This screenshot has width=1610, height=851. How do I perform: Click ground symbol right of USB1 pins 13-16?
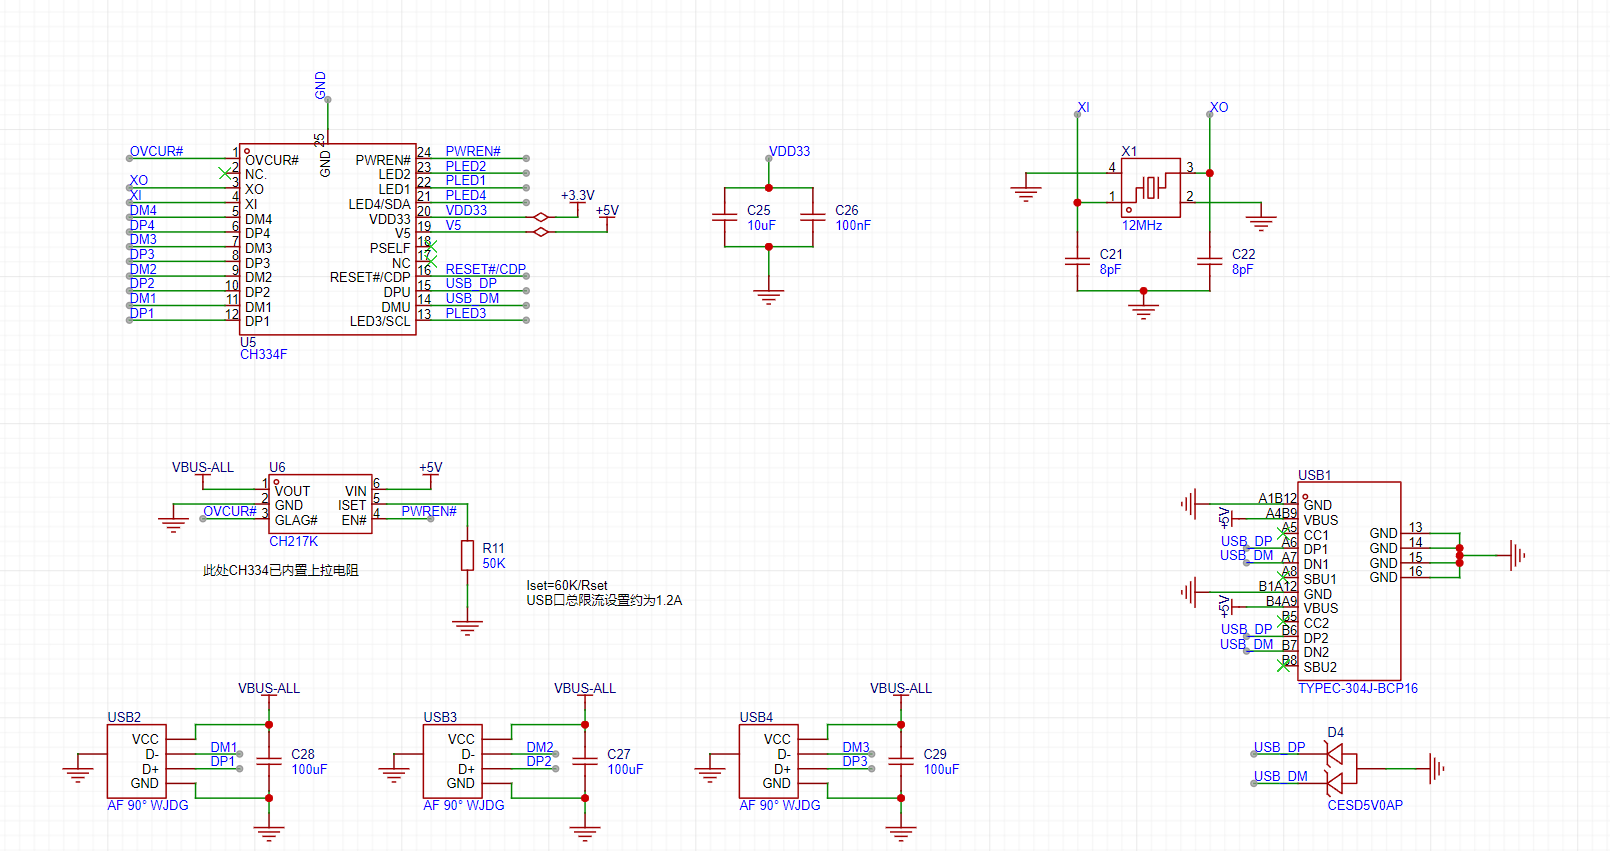(1517, 555)
